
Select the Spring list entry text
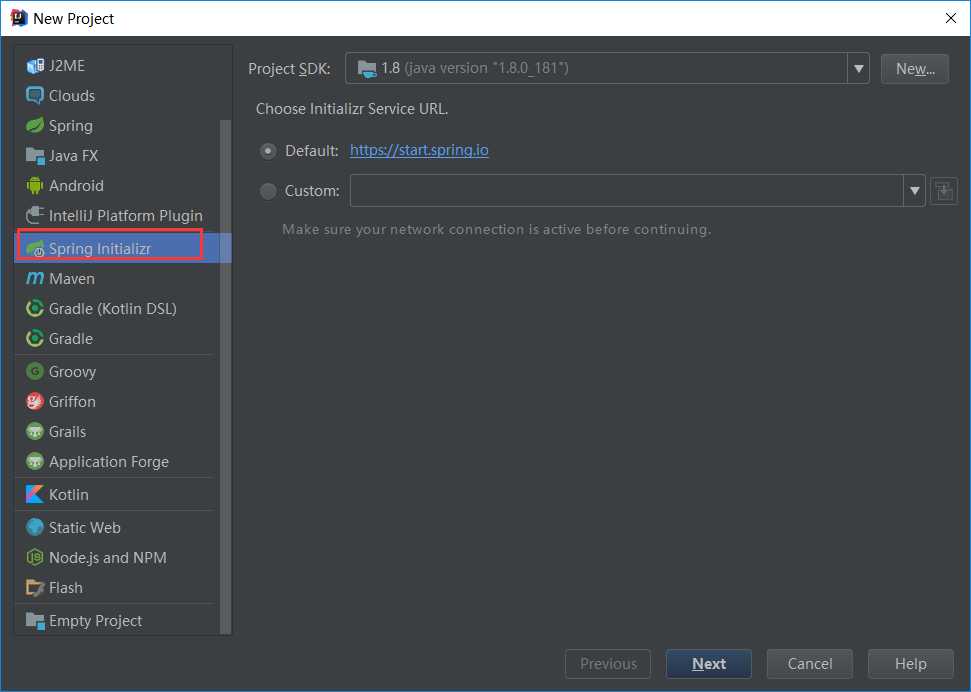point(71,126)
